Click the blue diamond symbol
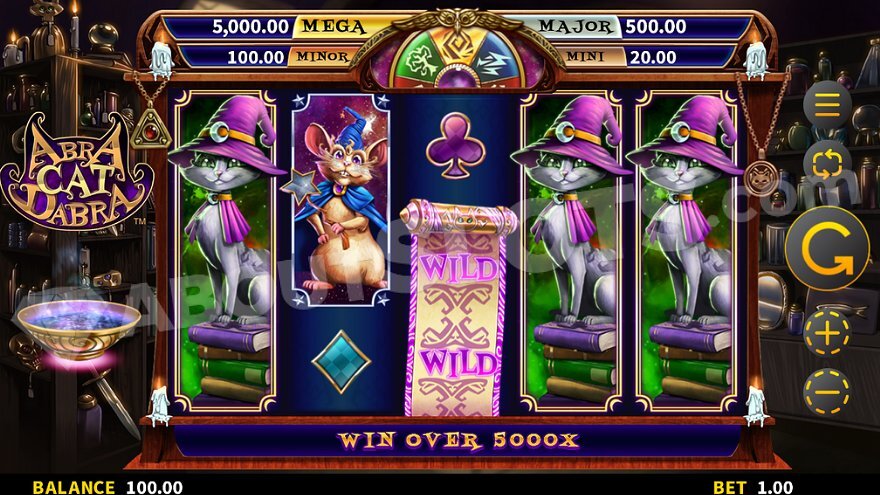 click(341, 361)
